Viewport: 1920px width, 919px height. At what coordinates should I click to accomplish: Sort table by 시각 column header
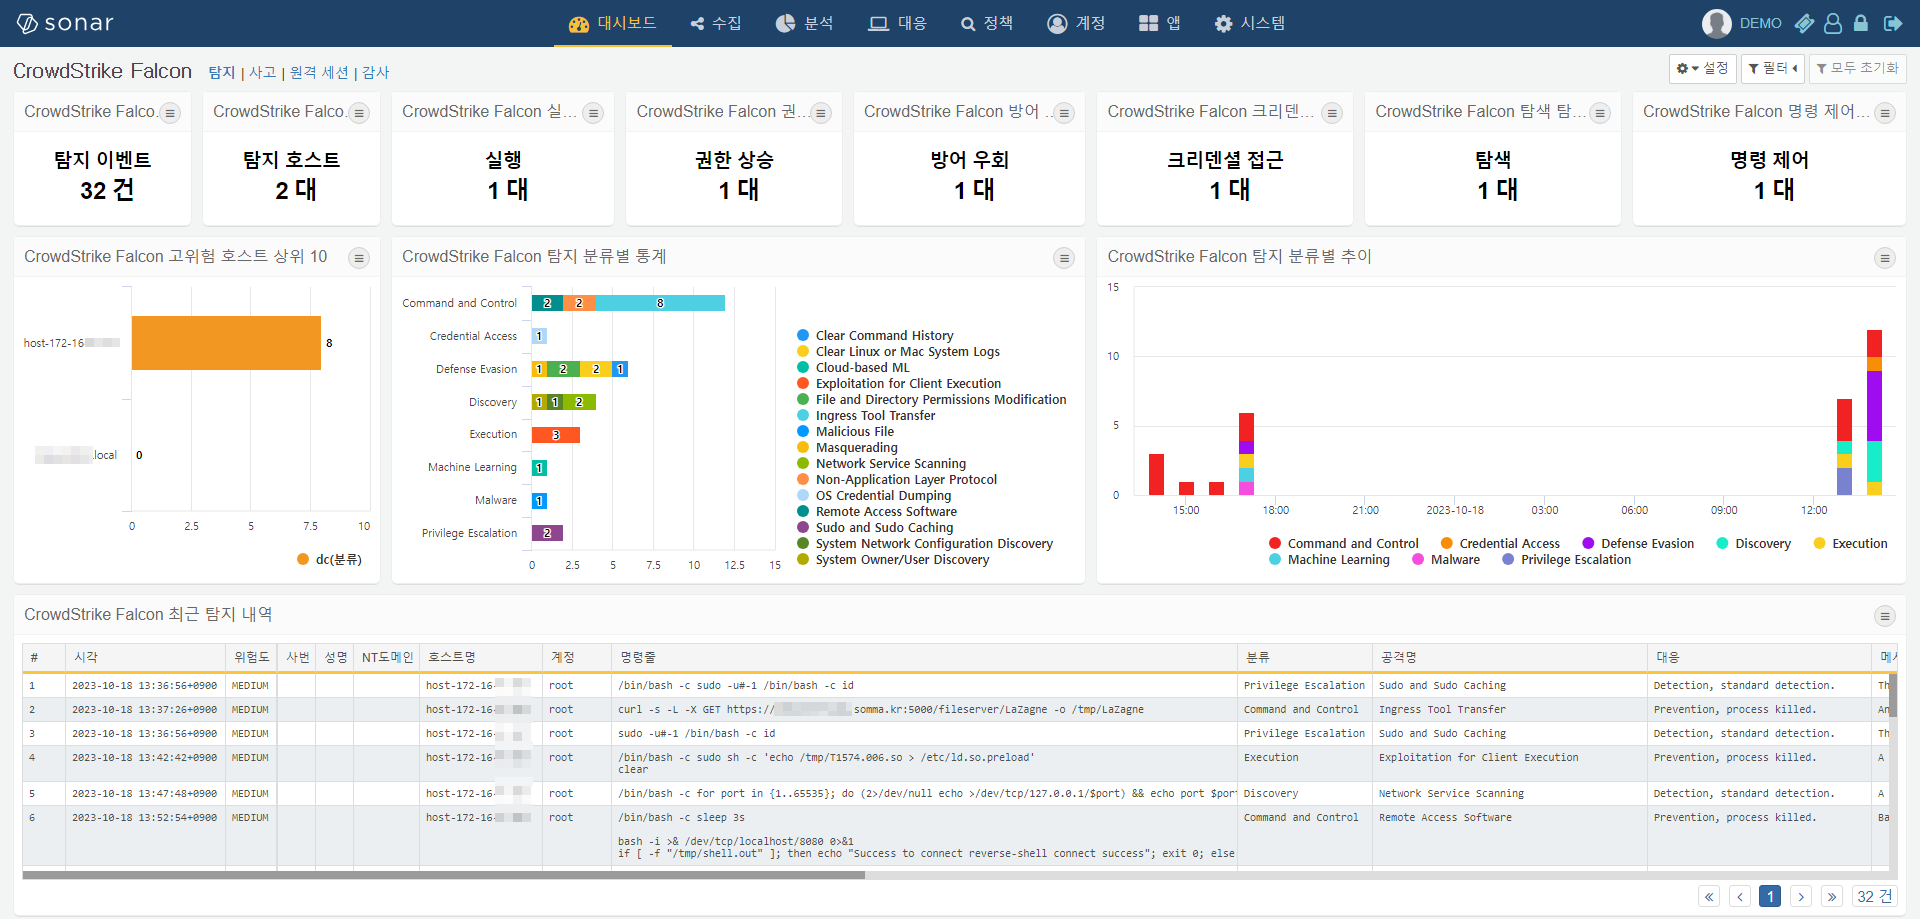tap(145, 657)
